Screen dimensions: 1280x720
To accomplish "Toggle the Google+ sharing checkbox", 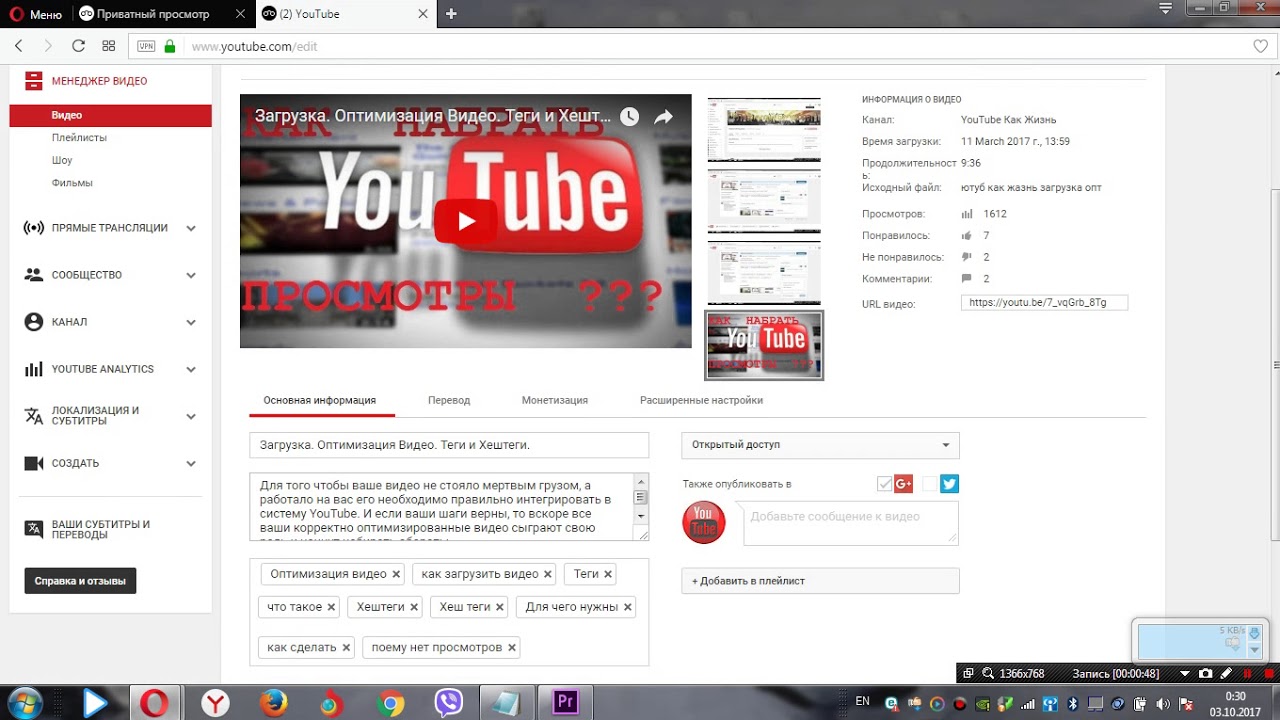I will (x=885, y=484).
